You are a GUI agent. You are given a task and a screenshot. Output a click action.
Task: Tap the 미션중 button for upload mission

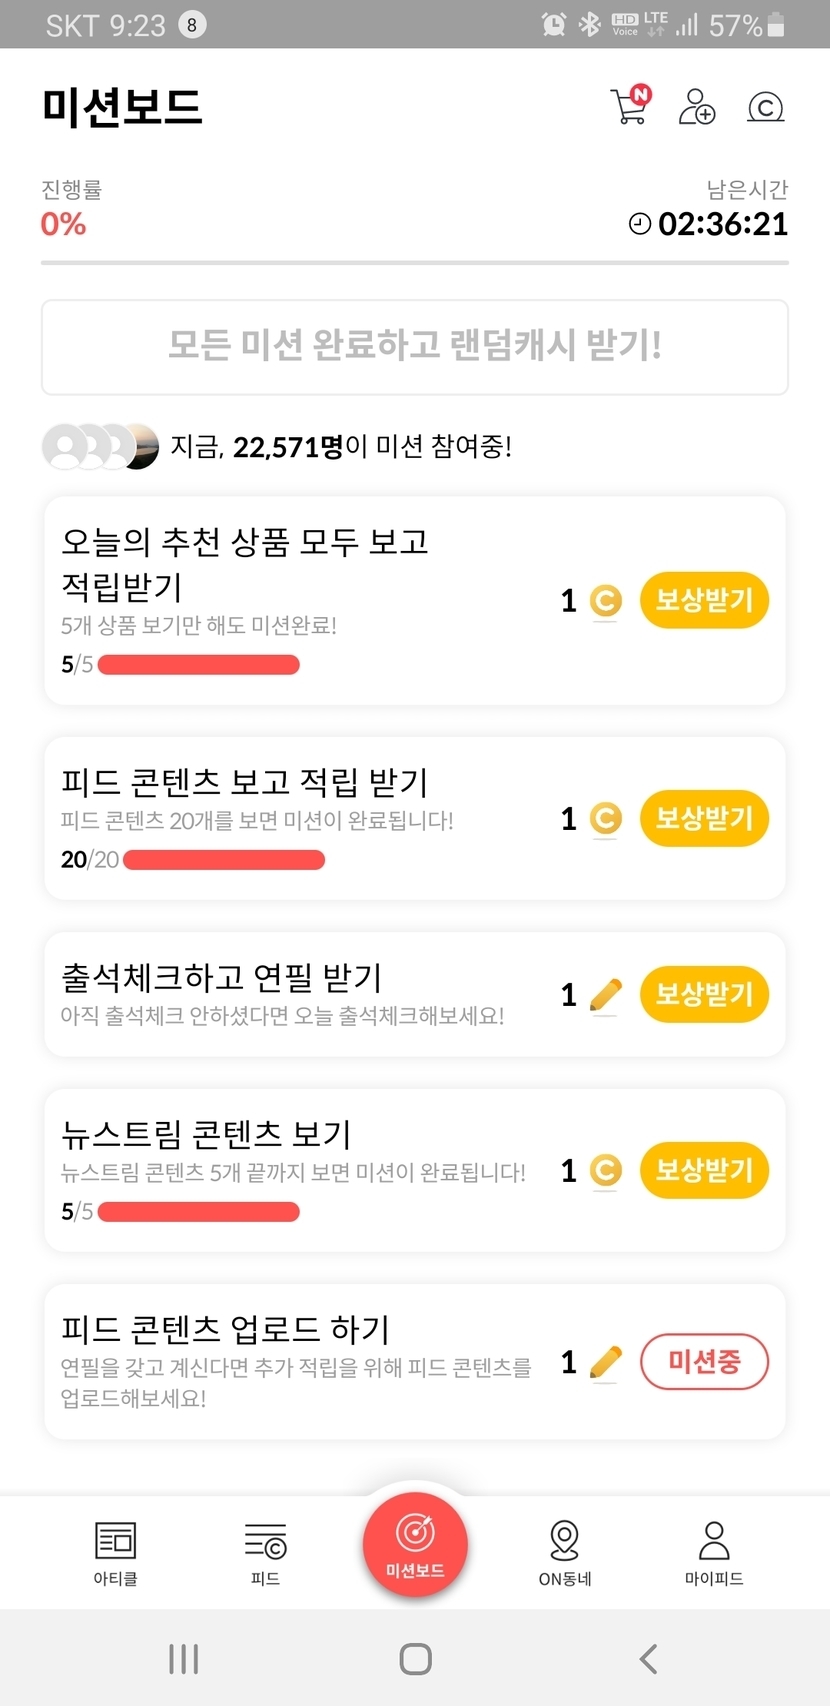click(x=704, y=1362)
